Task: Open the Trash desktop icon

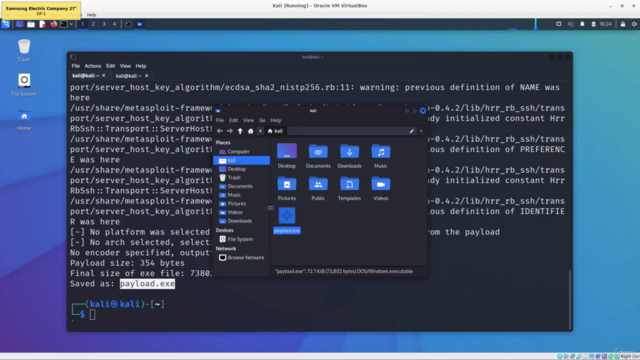Action: tap(24, 50)
